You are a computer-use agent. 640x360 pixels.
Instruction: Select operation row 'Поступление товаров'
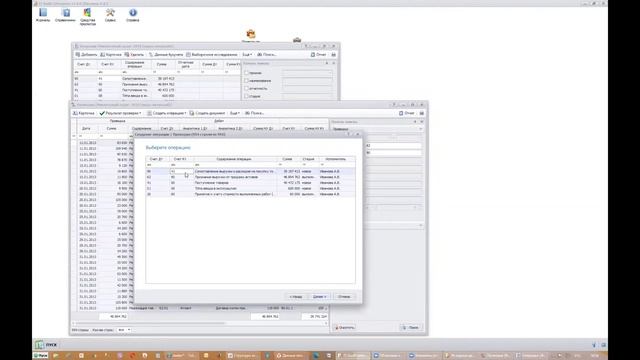click(250, 183)
